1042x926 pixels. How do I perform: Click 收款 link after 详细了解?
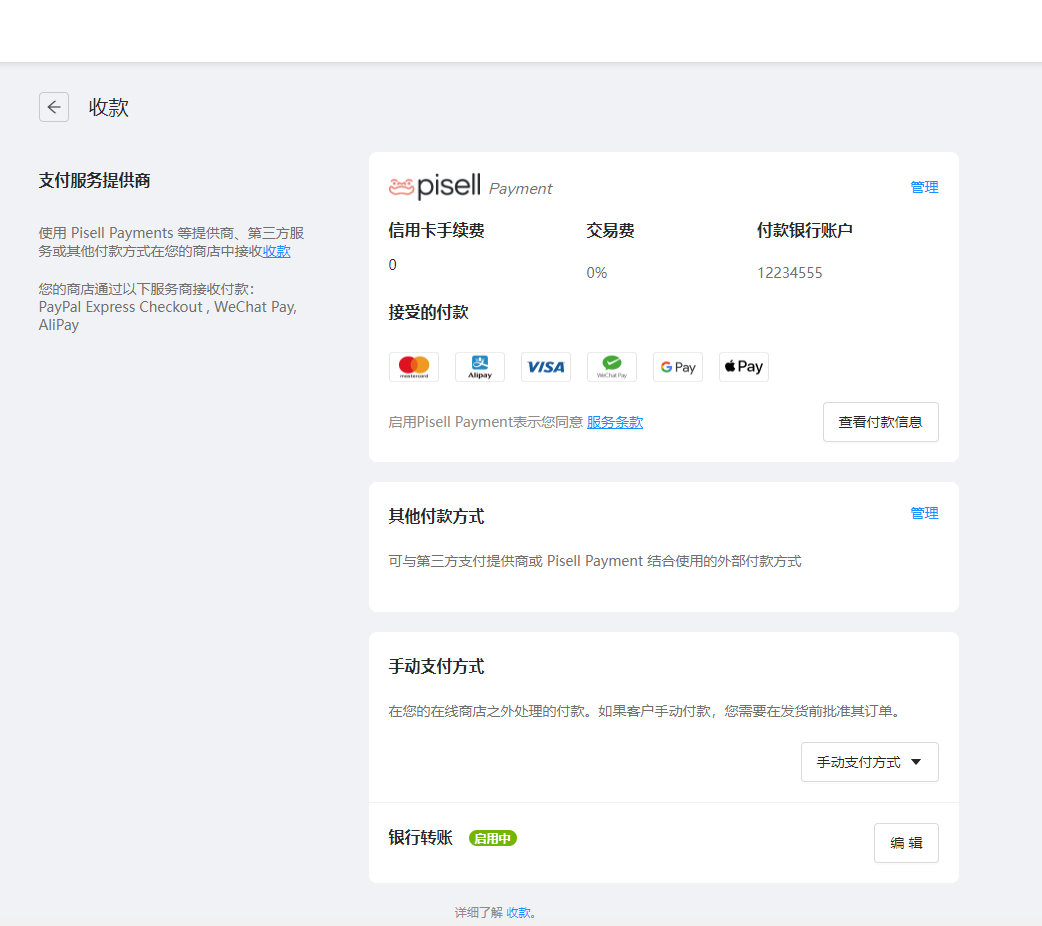(518, 913)
